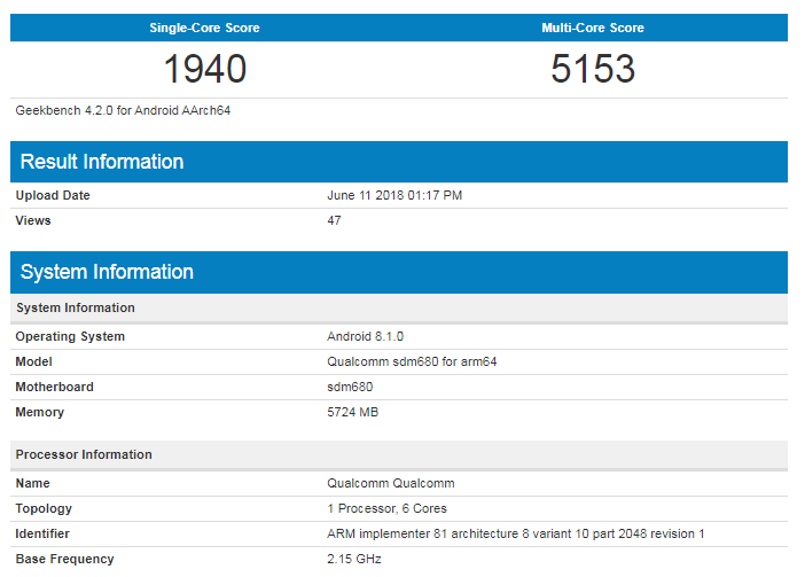The image size is (805, 577).
Task: Click the Views label
Action: click(x=33, y=220)
